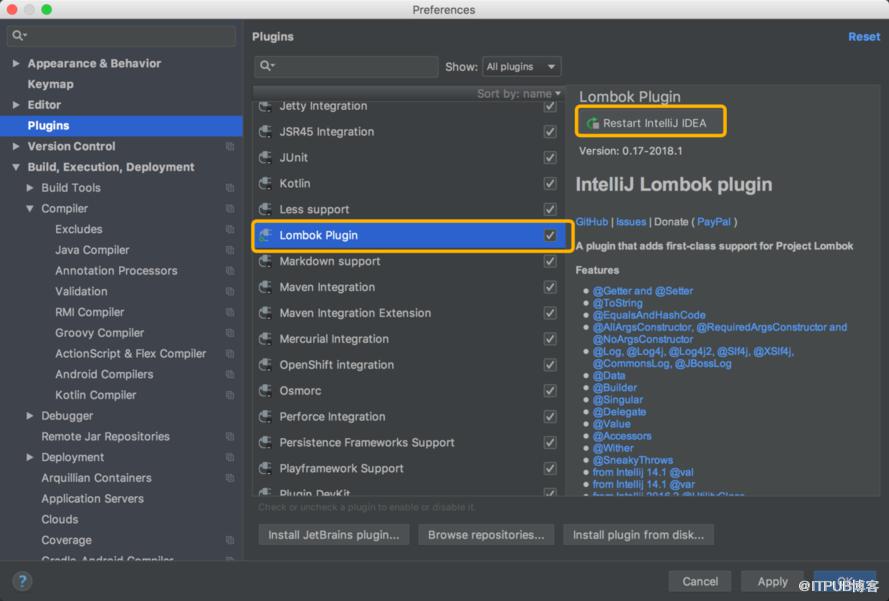Open the Show All plugins dropdown
Image resolution: width=889 pixels, height=601 pixels.
coord(521,67)
